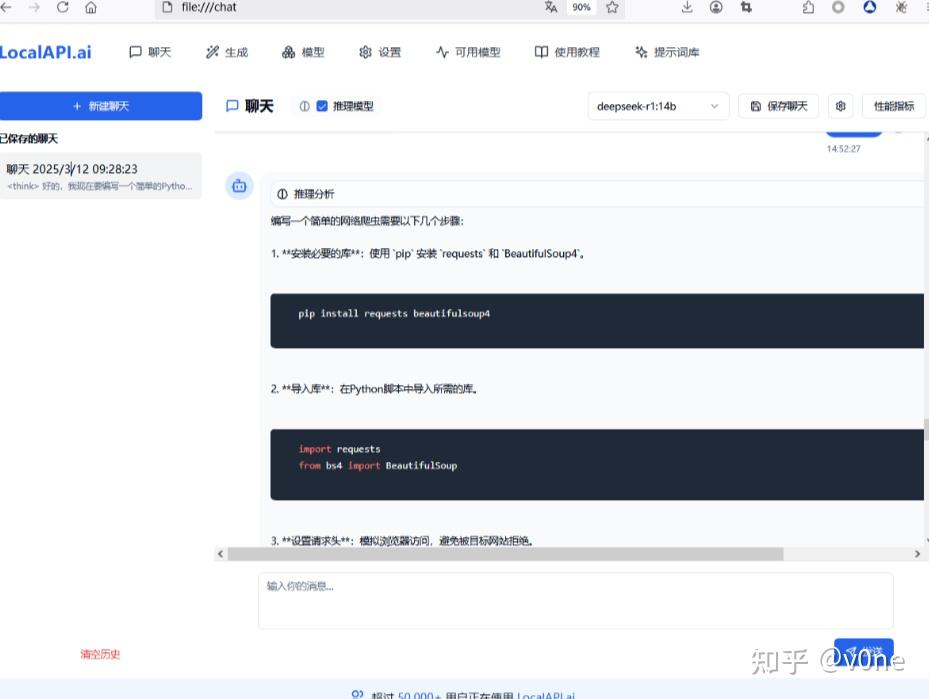Toggle the 推理模型 checkbox
Viewport: 929px width, 699px height.
(322, 106)
